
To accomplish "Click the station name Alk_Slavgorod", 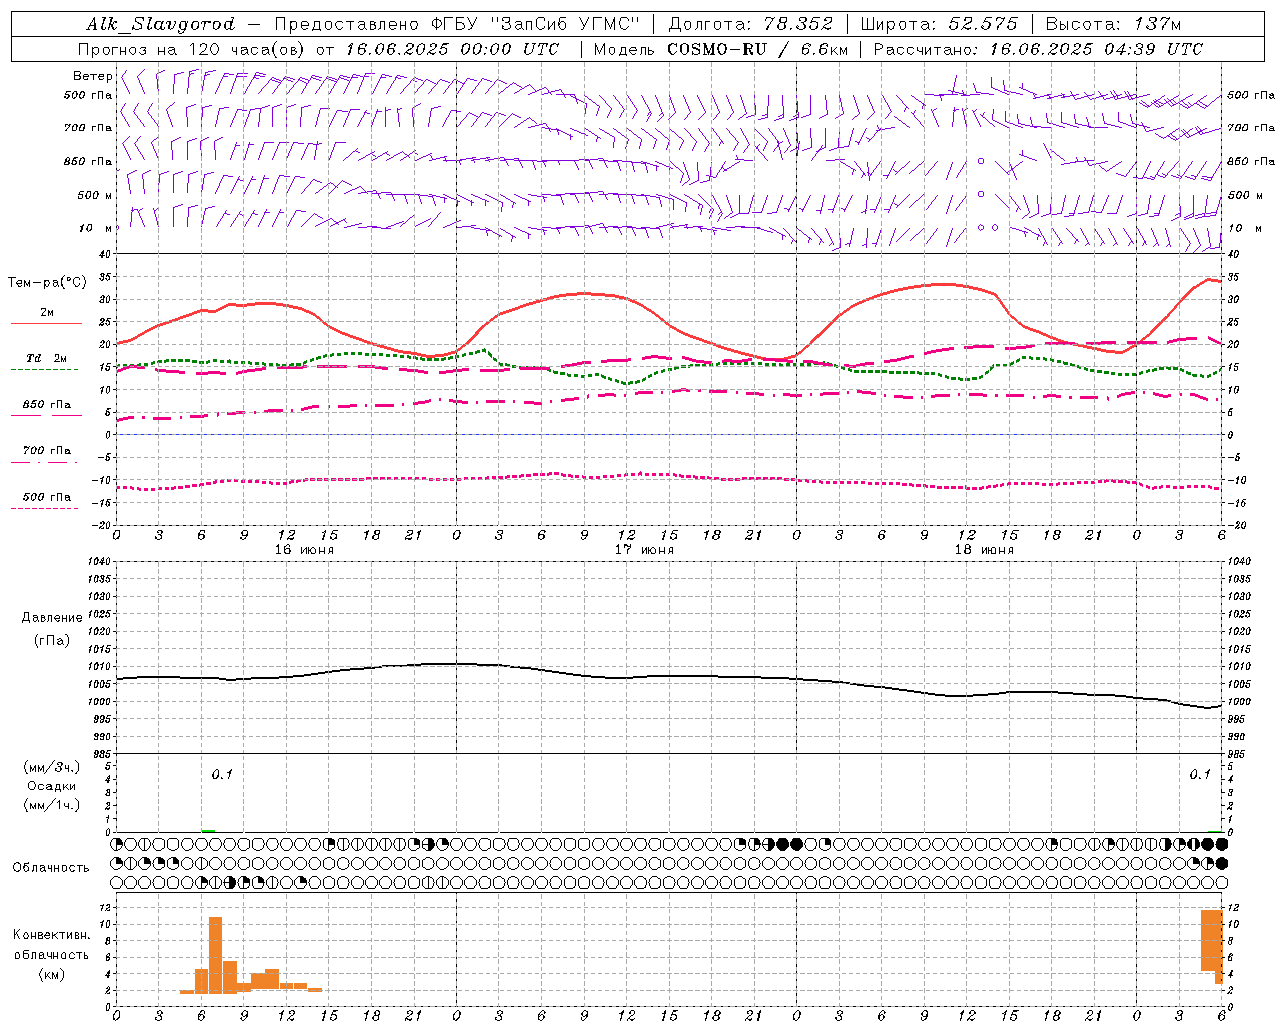I will tap(160, 24).
